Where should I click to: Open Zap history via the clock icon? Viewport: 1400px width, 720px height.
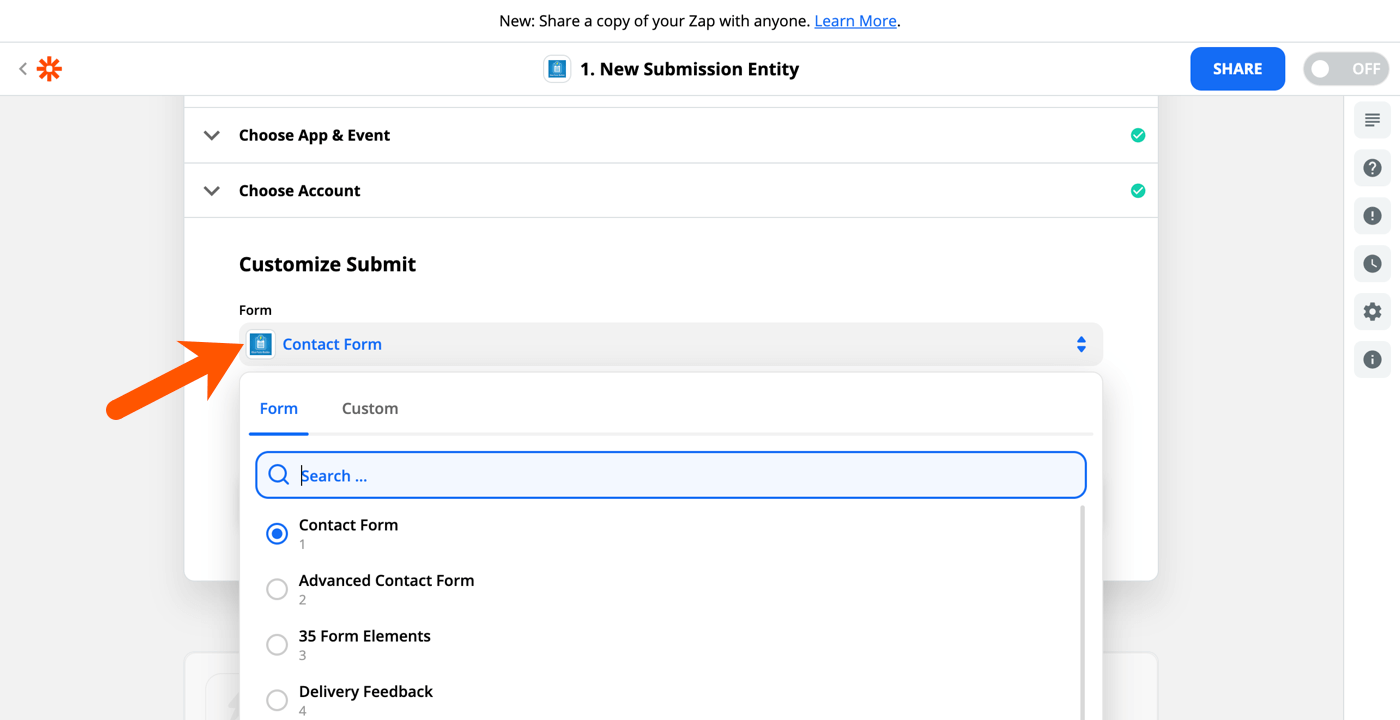pyautogui.click(x=1372, y=263)
